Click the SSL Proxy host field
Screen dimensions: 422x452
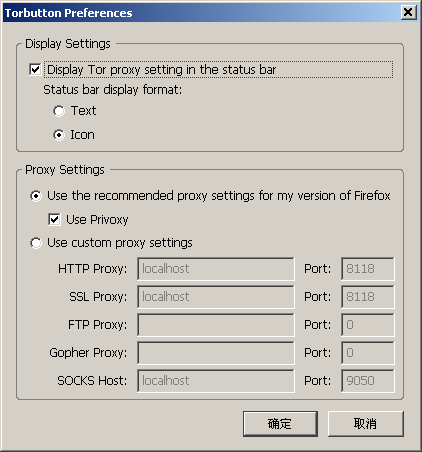[216, 297]
